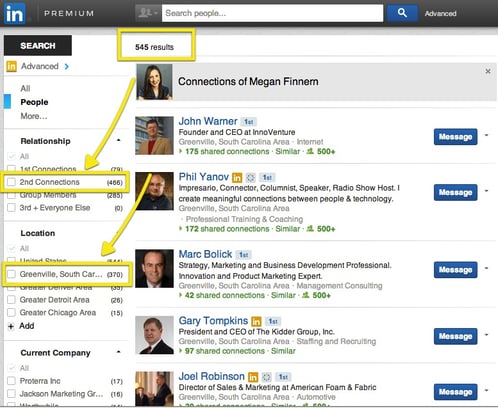
Task: Message Marc Bolick
Action: point(455,270)
